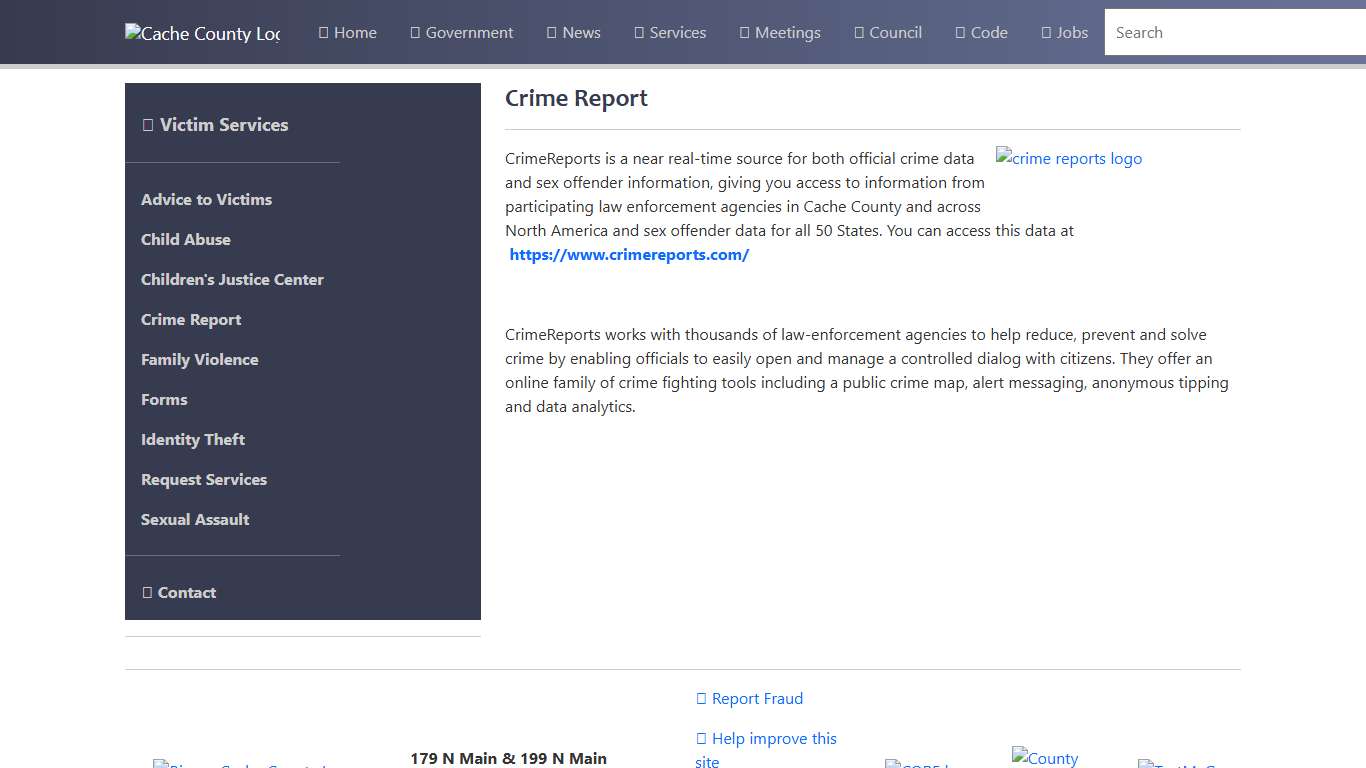The image size is (1366, 768).
Task: Open the Meetings menu item
Action: coord(779,32)
